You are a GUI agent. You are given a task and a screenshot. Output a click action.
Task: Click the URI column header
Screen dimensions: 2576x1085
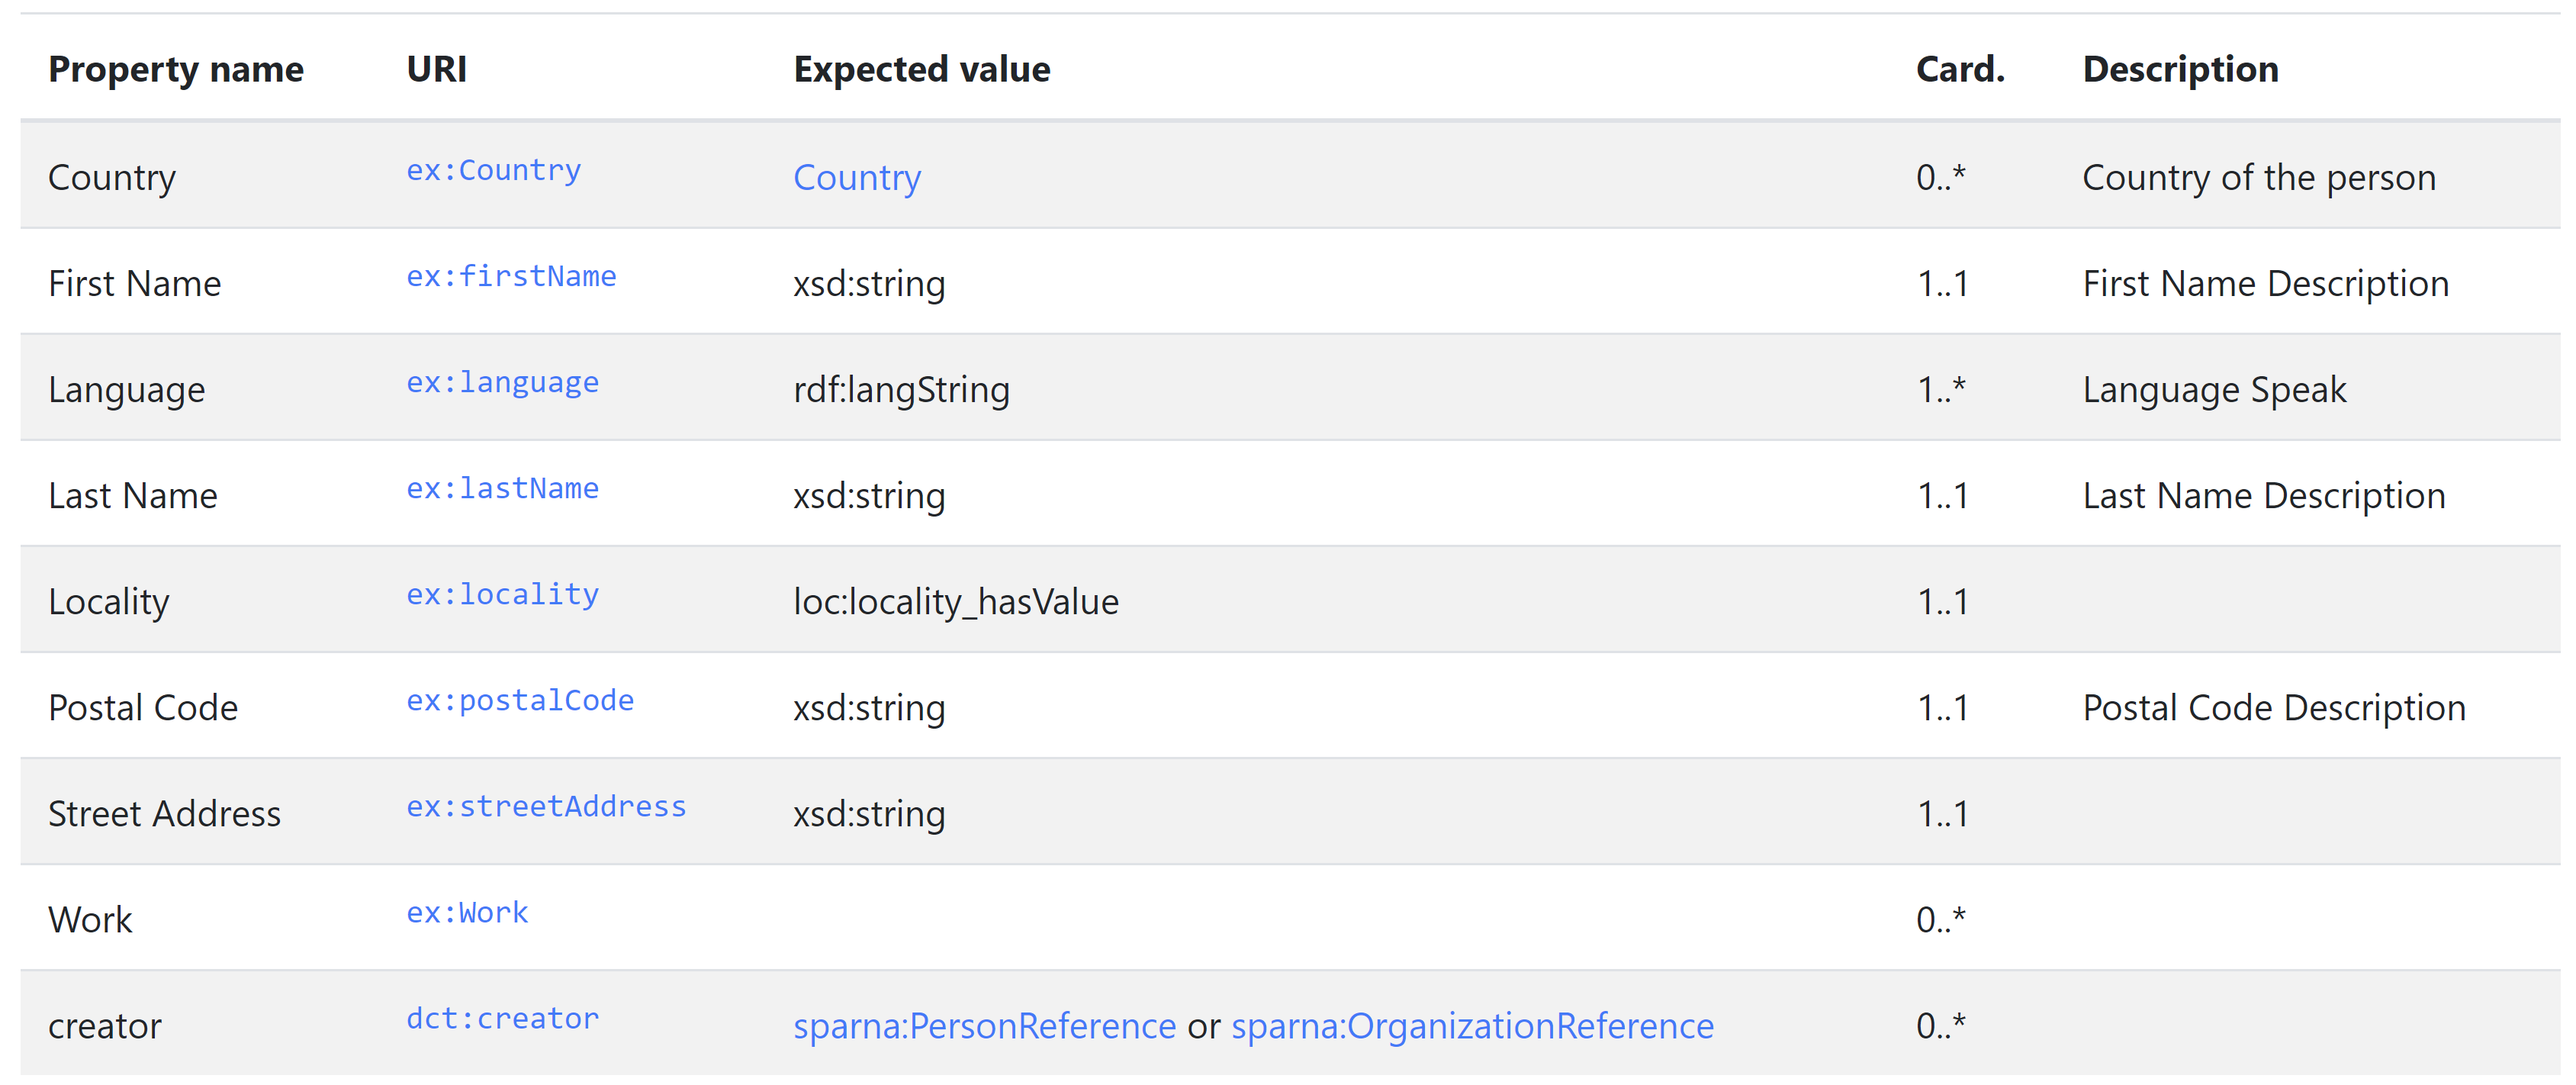click(x=436, y=69)
